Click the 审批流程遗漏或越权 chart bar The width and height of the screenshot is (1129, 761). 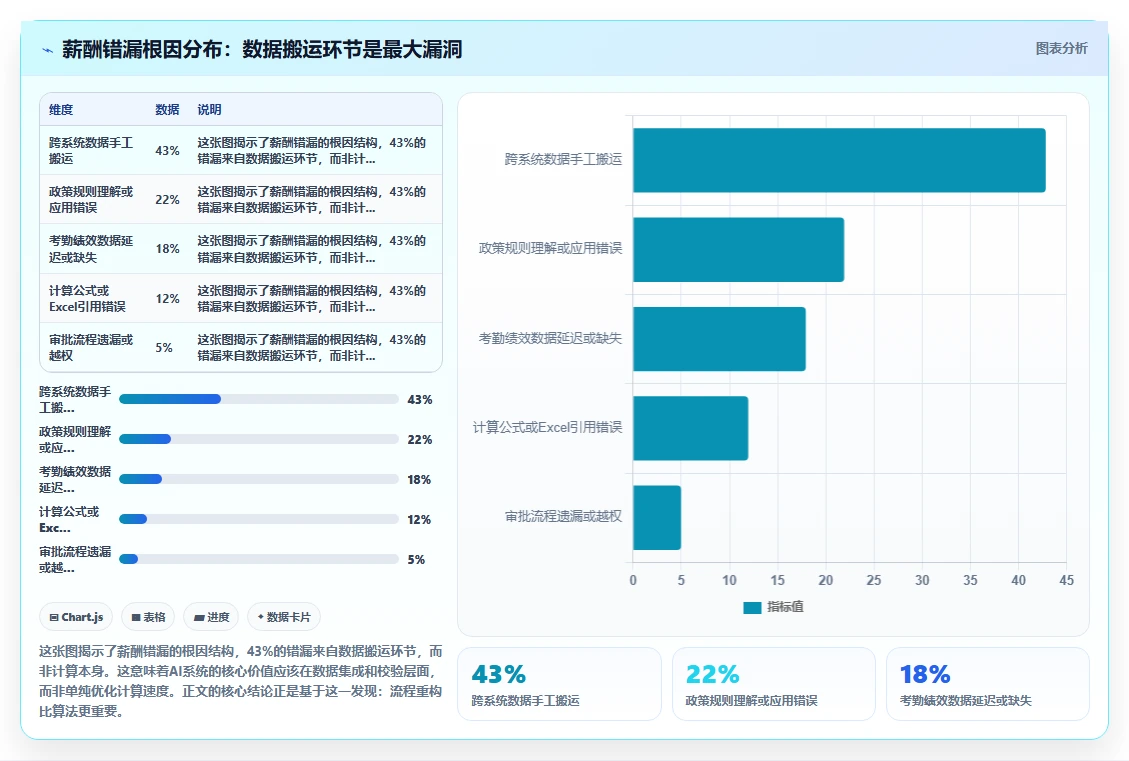click(657, 518)
